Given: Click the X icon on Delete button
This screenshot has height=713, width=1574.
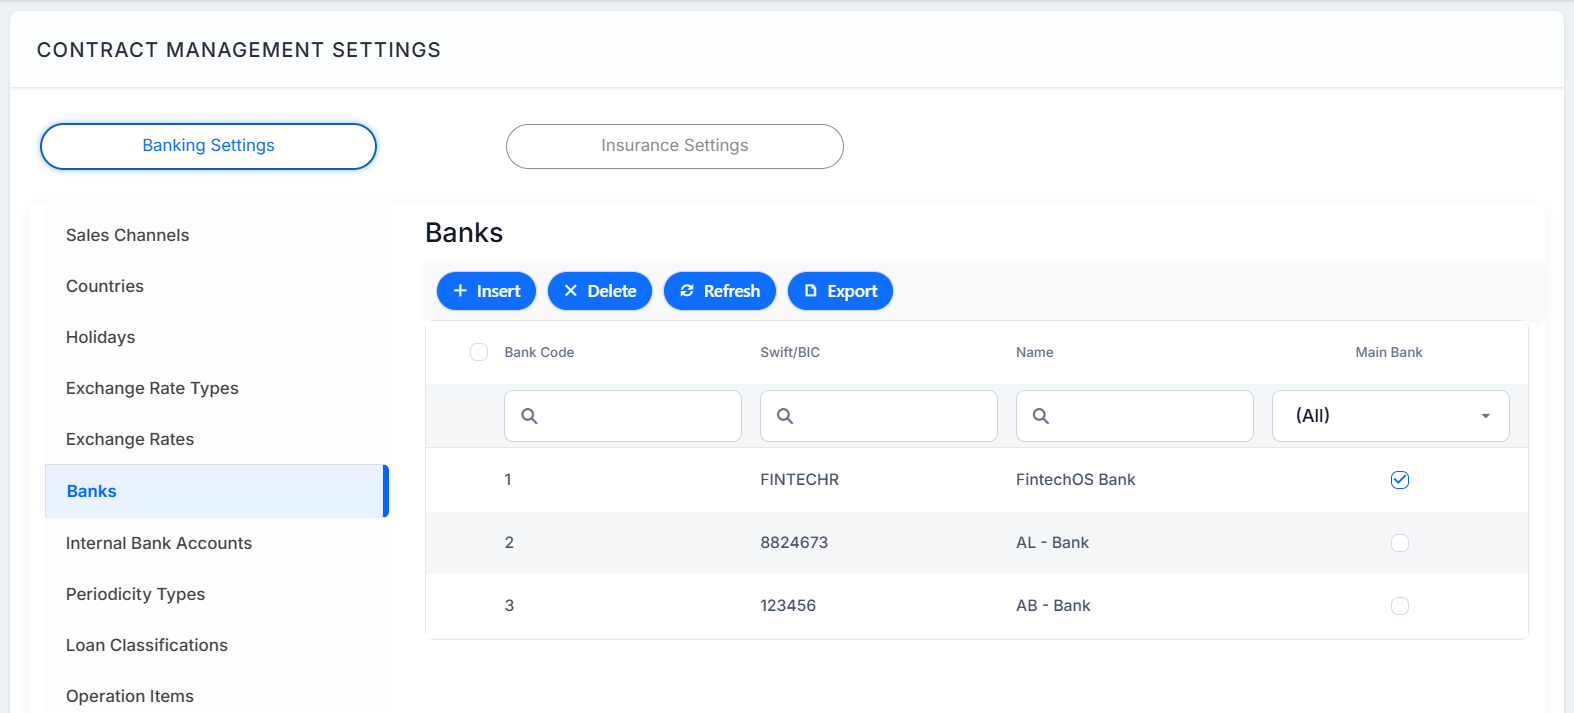Looking at the screenshot, I should pos(571,291).
